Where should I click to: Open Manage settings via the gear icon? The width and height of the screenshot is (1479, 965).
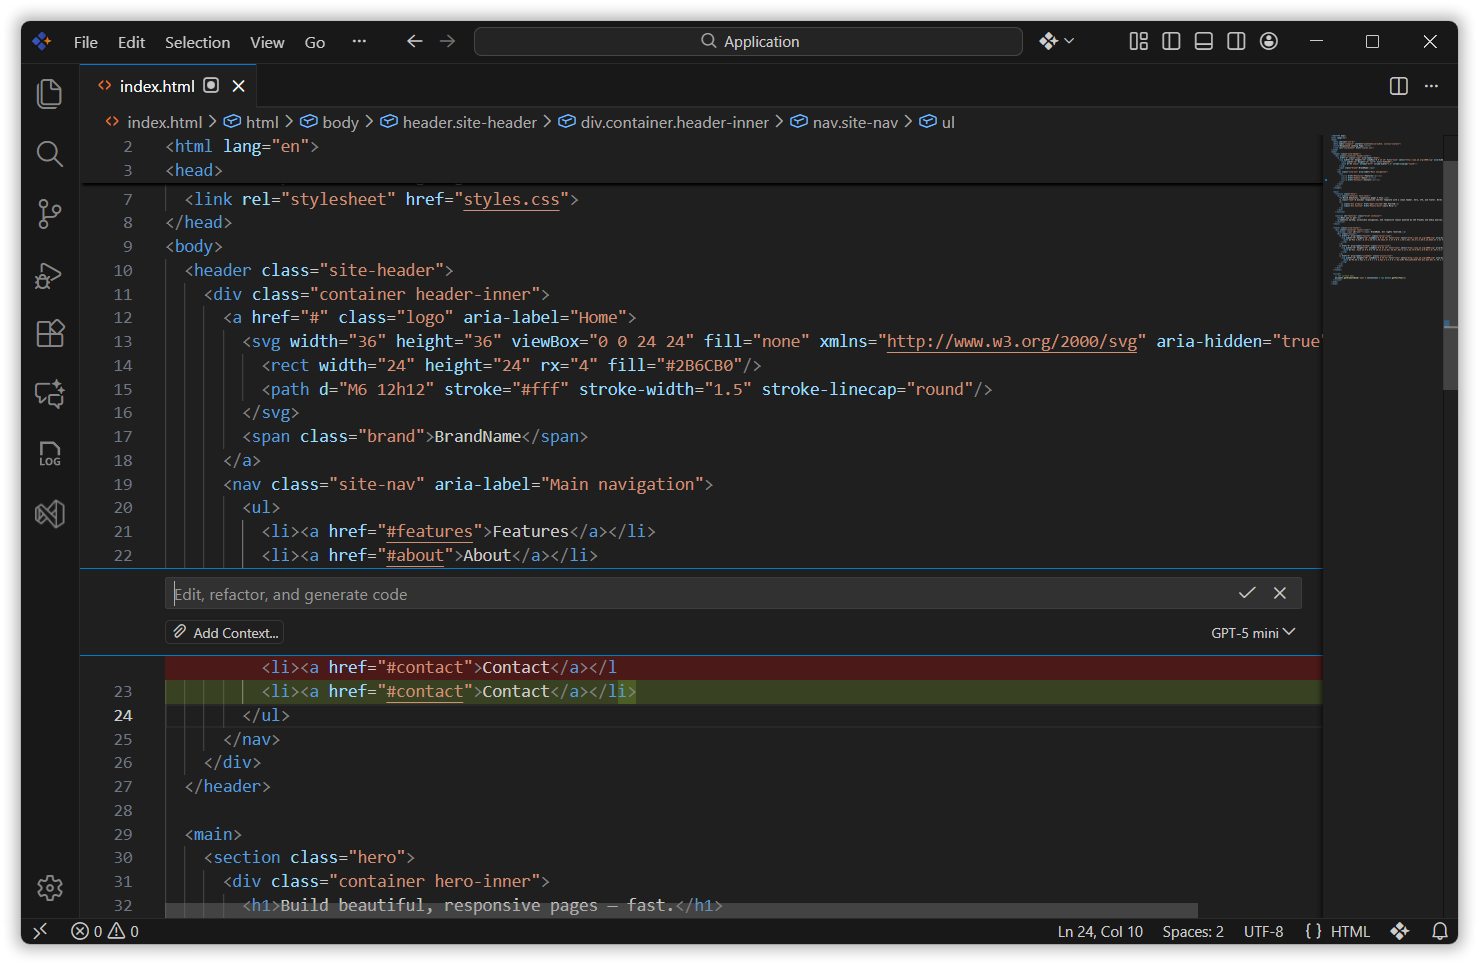[x=49, y=887]
